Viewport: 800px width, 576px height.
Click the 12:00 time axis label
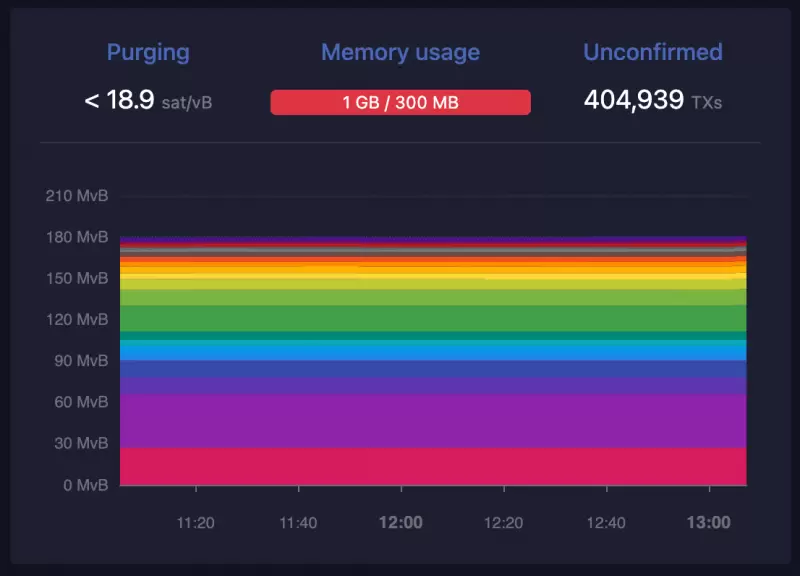coord(400,522)
